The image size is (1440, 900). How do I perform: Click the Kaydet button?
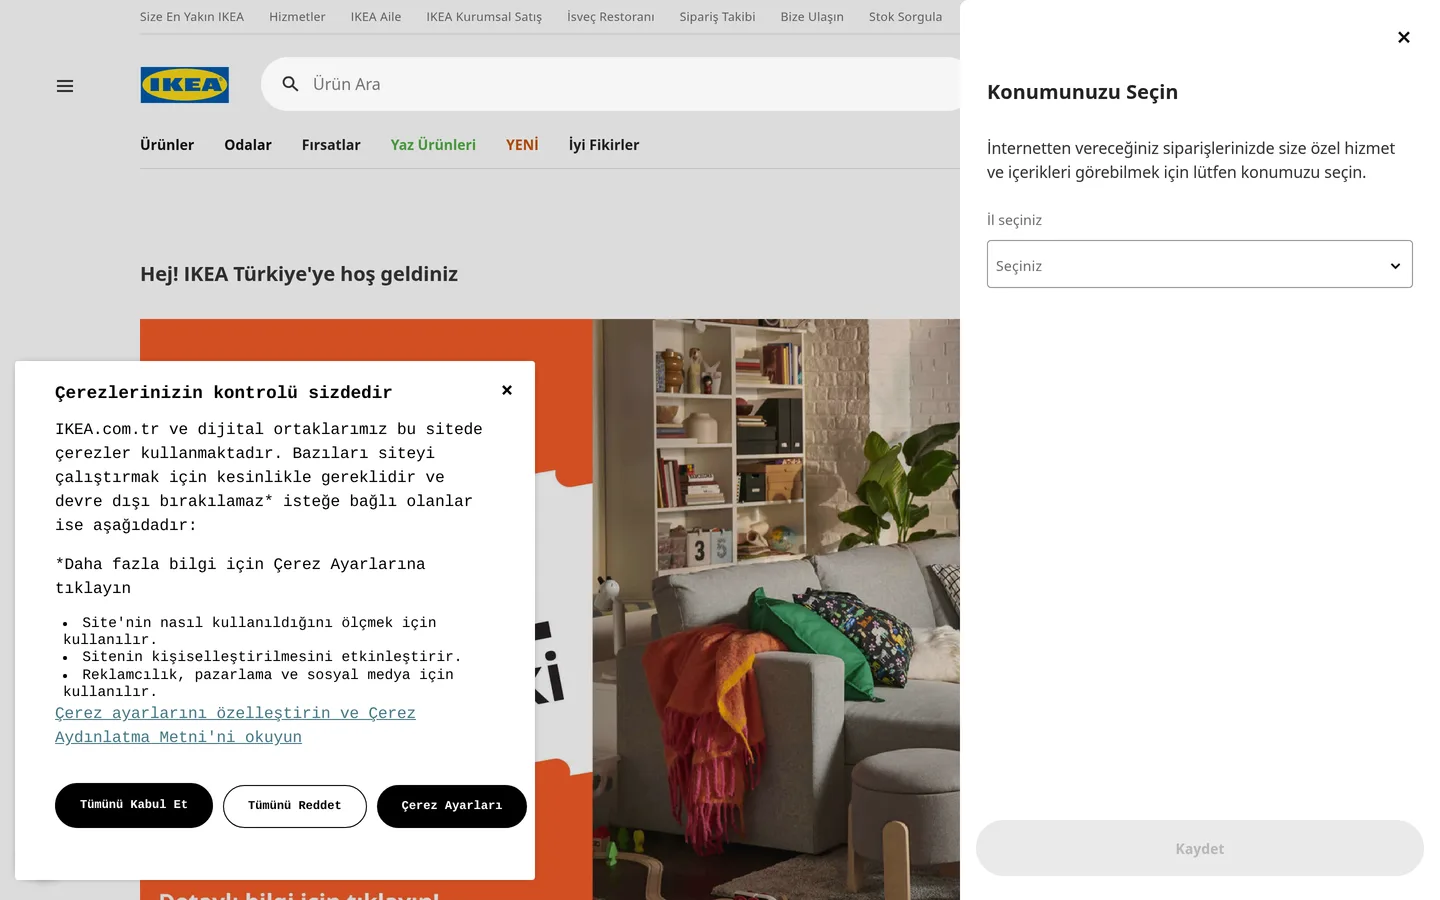(x=1200, y=848)
